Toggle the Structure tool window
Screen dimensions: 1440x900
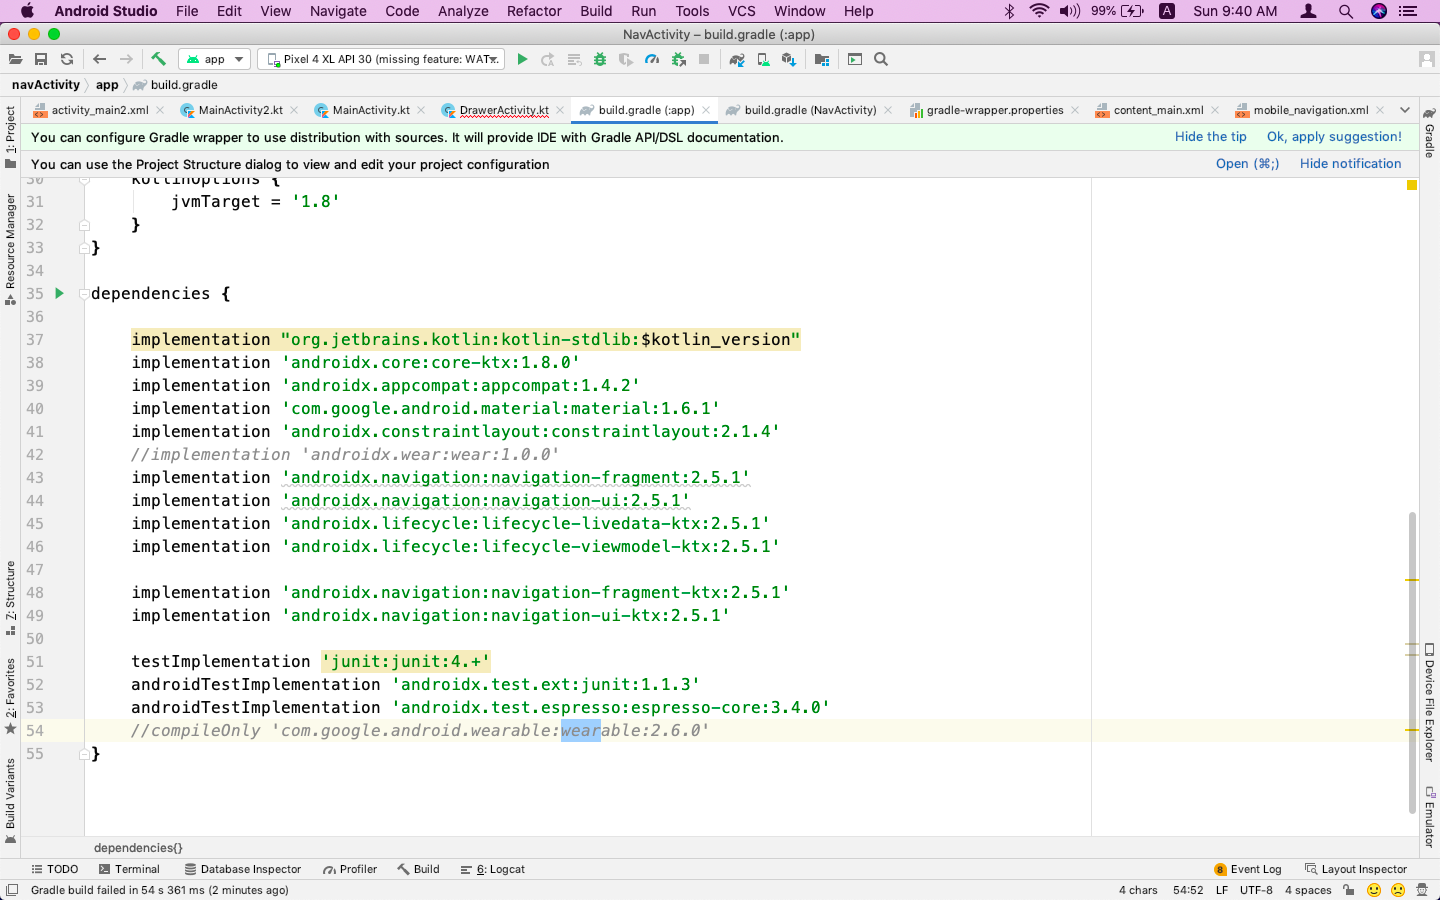click(x=10, y=598)
